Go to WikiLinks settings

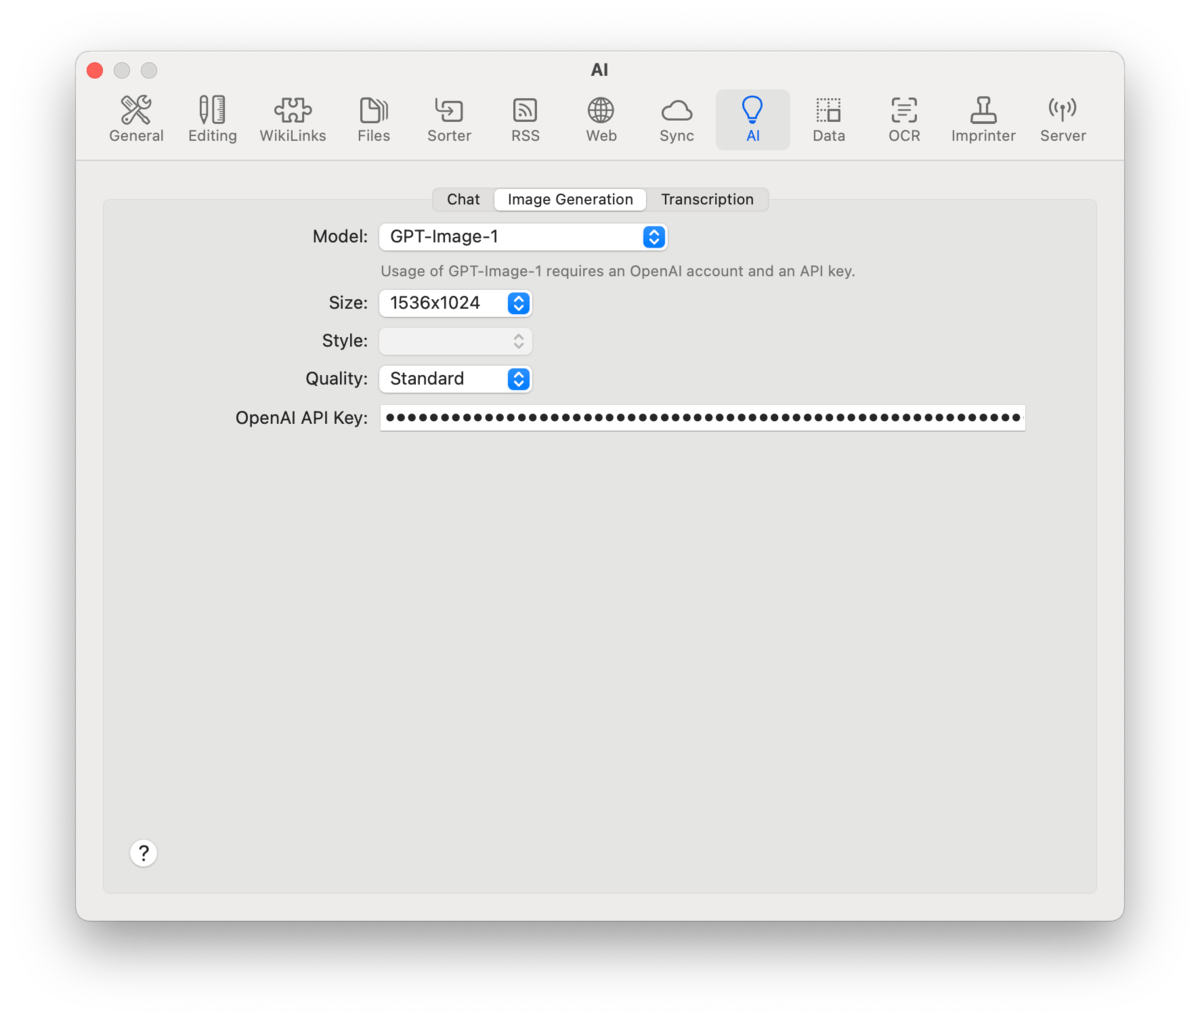(292, 119)
